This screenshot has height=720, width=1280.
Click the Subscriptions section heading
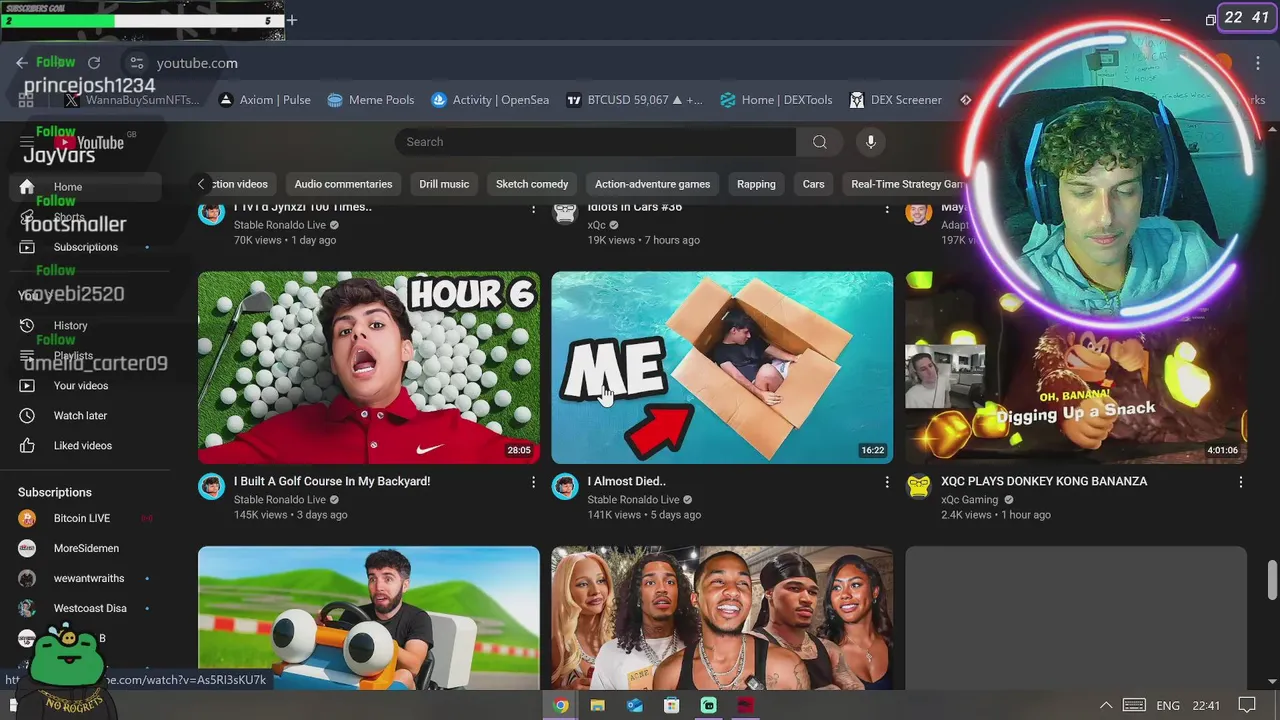tap(55, 492)
